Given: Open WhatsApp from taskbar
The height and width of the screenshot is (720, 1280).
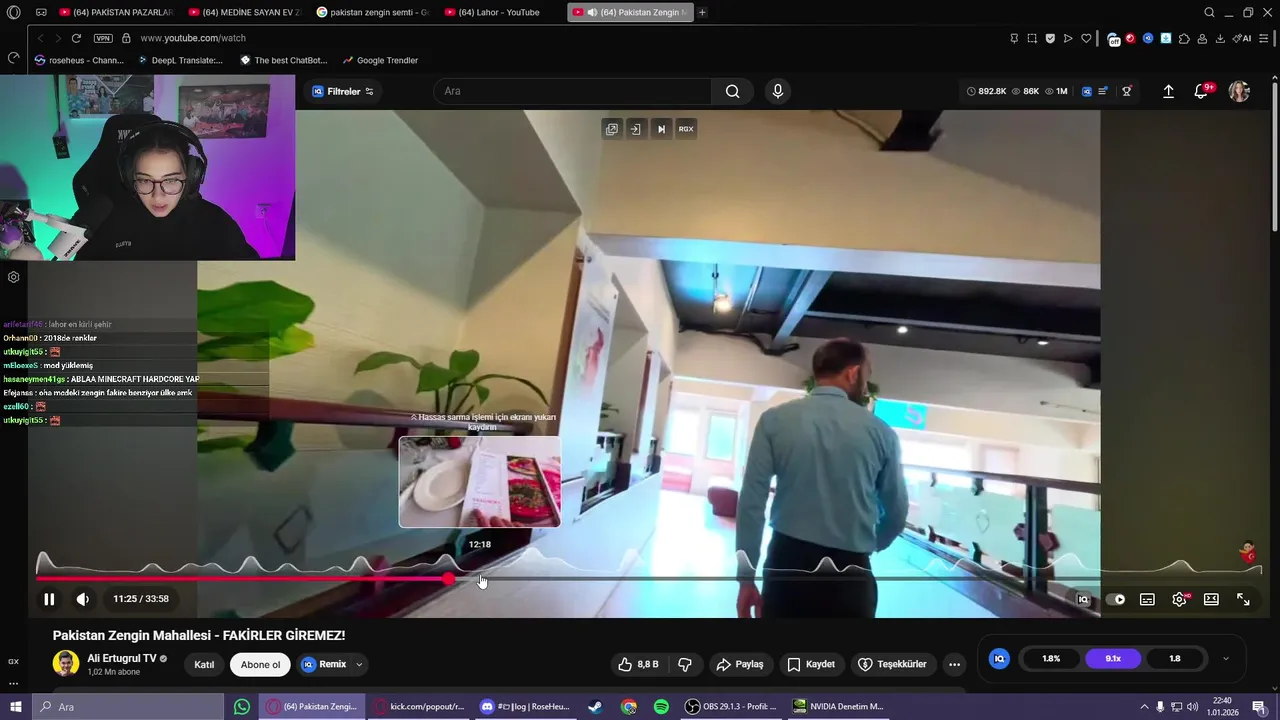Looking at the screenshot, I should click(241, 707).
